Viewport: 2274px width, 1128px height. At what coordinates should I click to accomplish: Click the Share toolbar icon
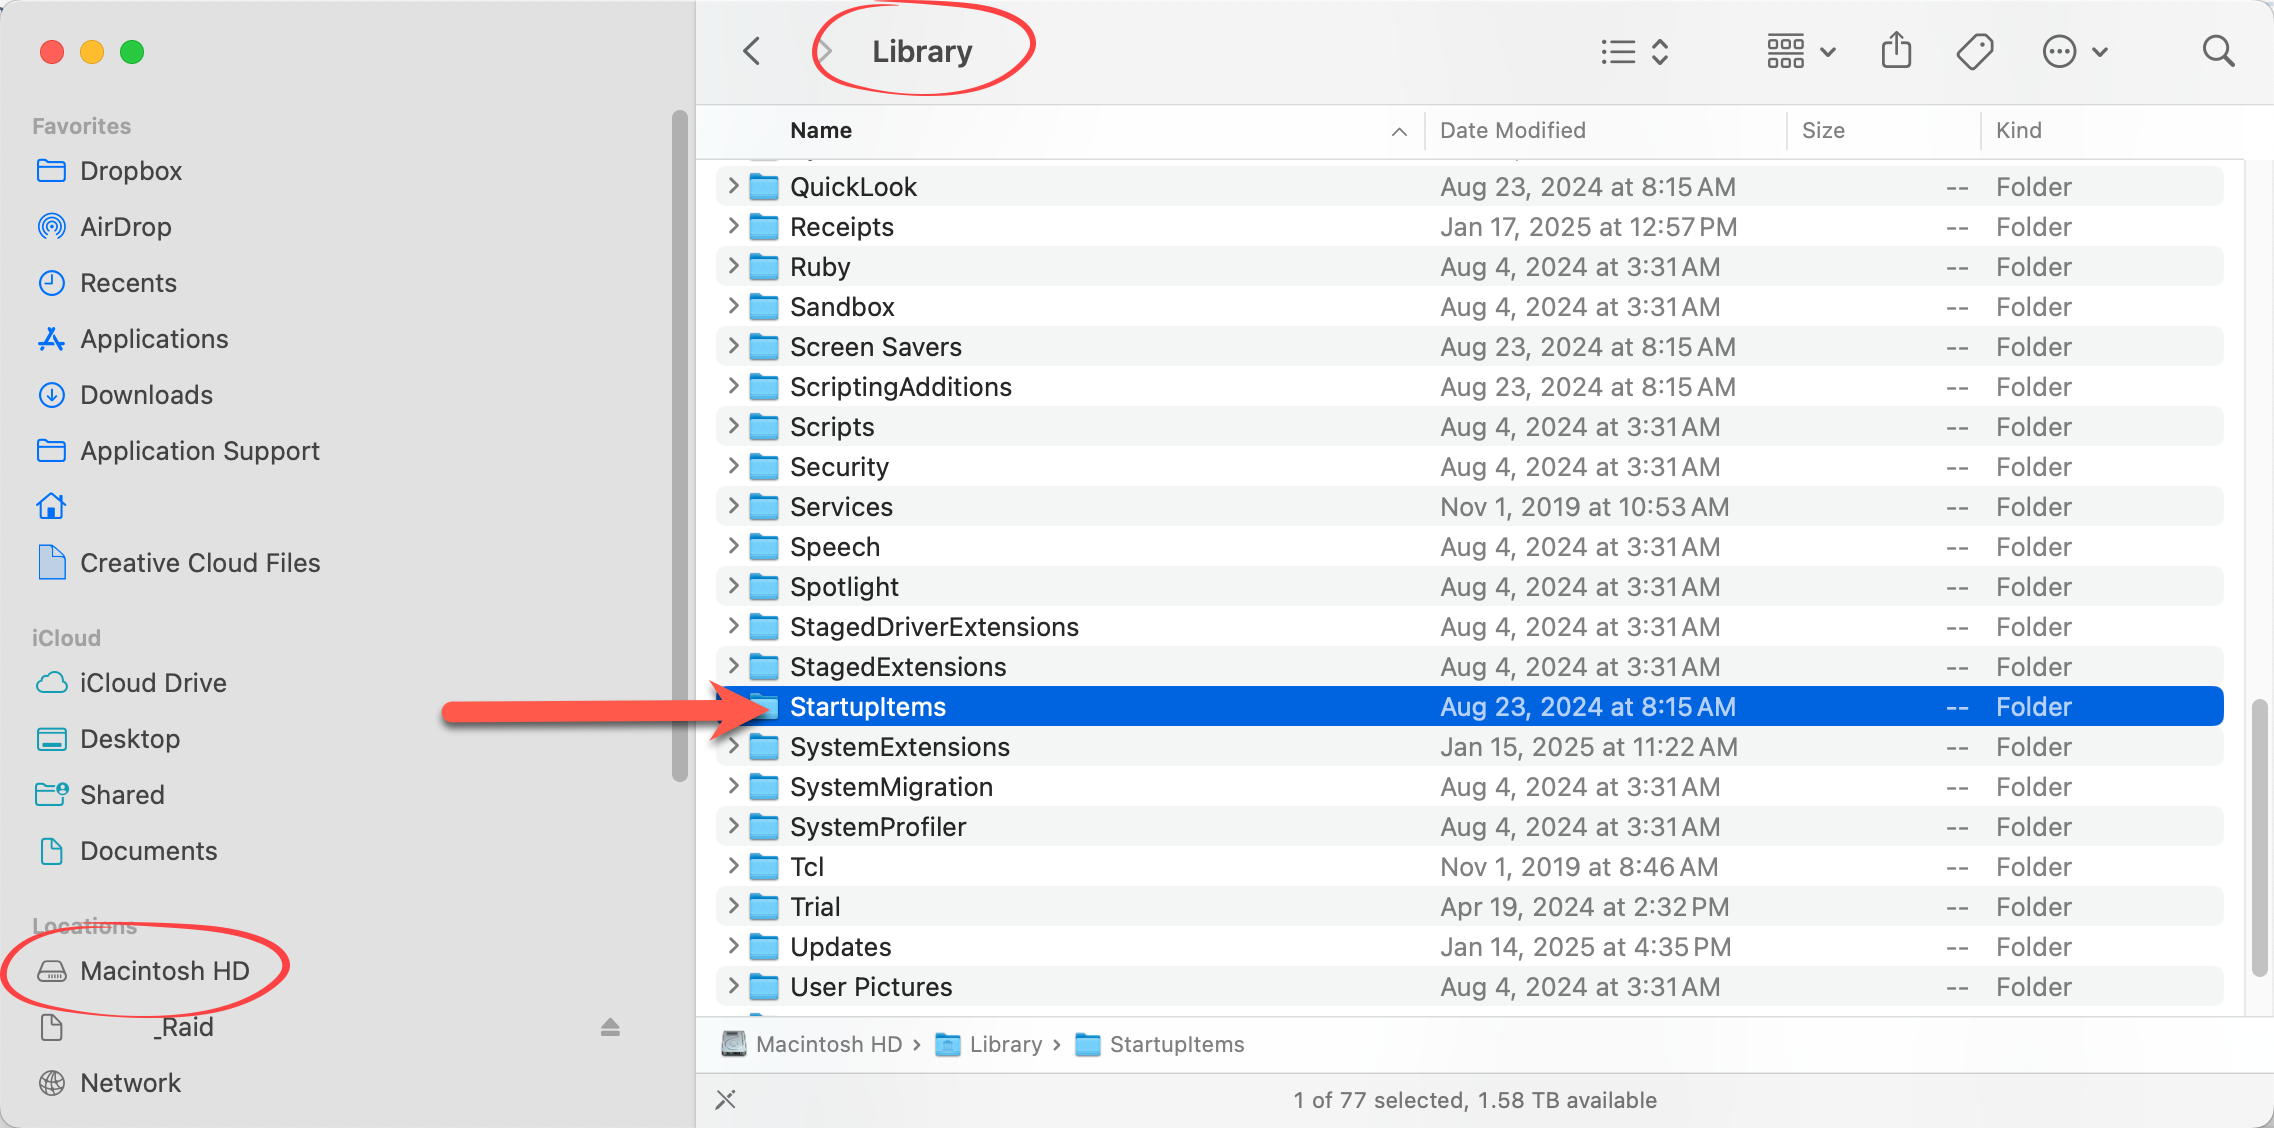point(1896,51)
